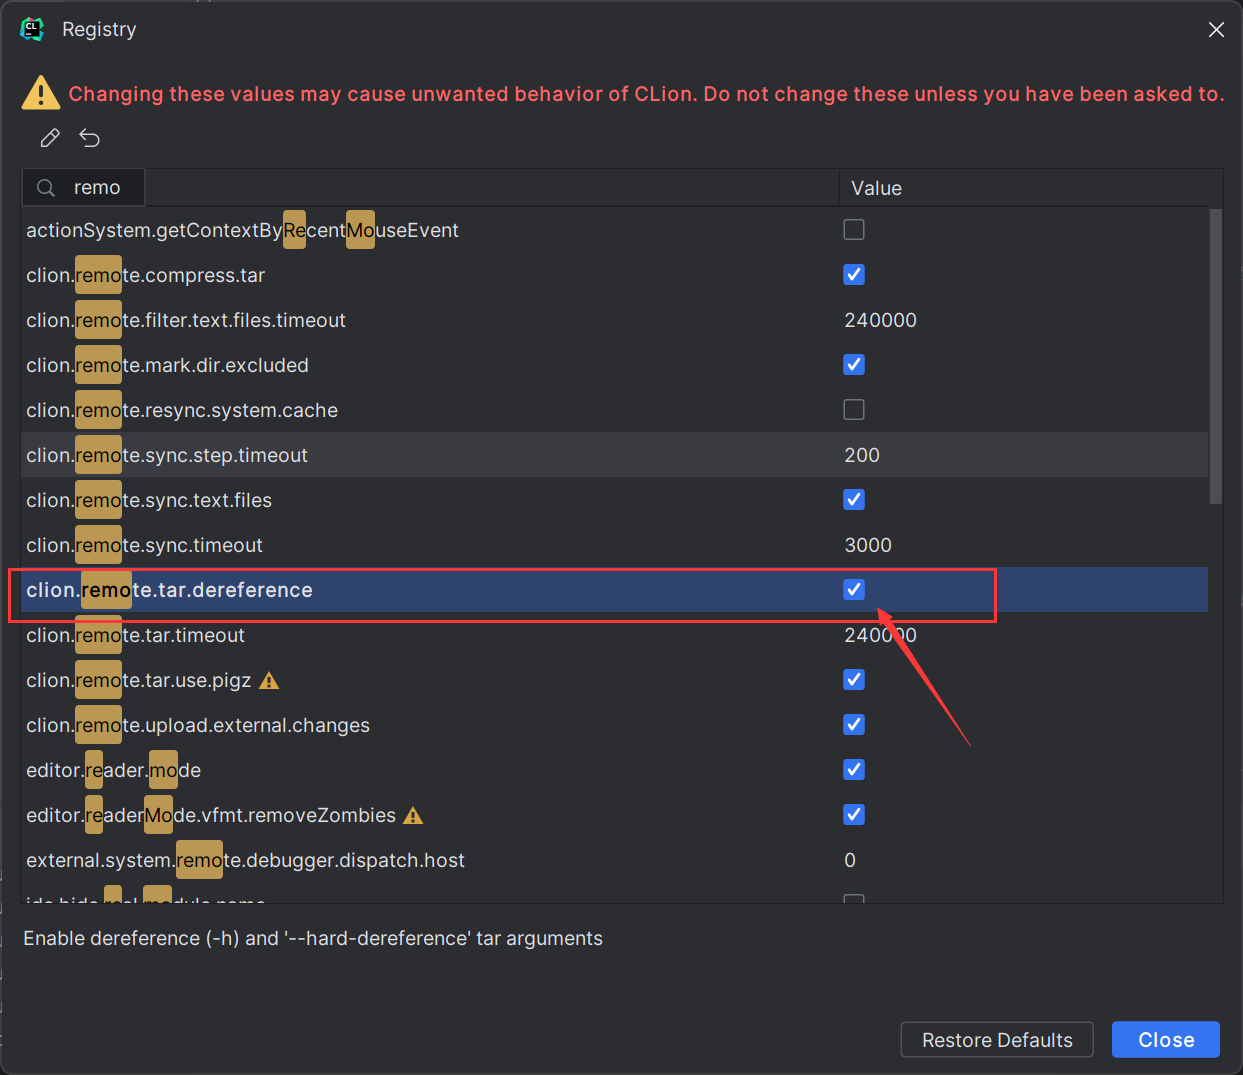Image resolution: width=1243 pixels, height=1075 pixels.
Task: Toggle clion.remote.tar.dereference checkbox
Action: [x=854, y=590]
